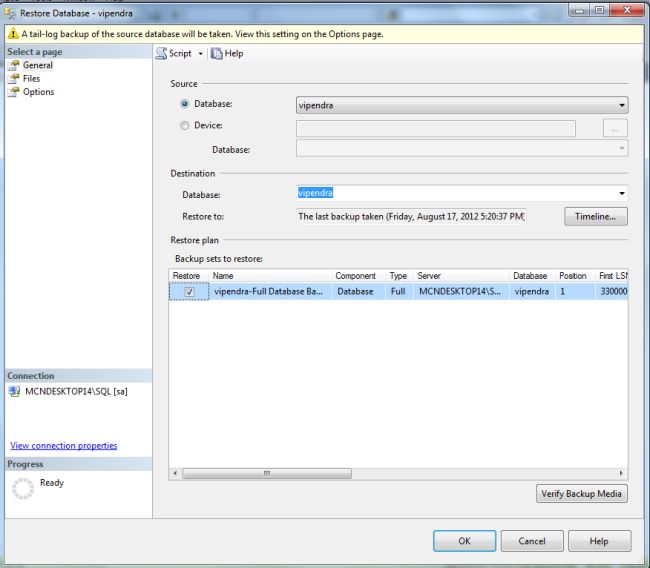Image resolution: width=650 pixels, height=568 pixels.
Task: Click the General page icon
Action: tap(14, 65)
